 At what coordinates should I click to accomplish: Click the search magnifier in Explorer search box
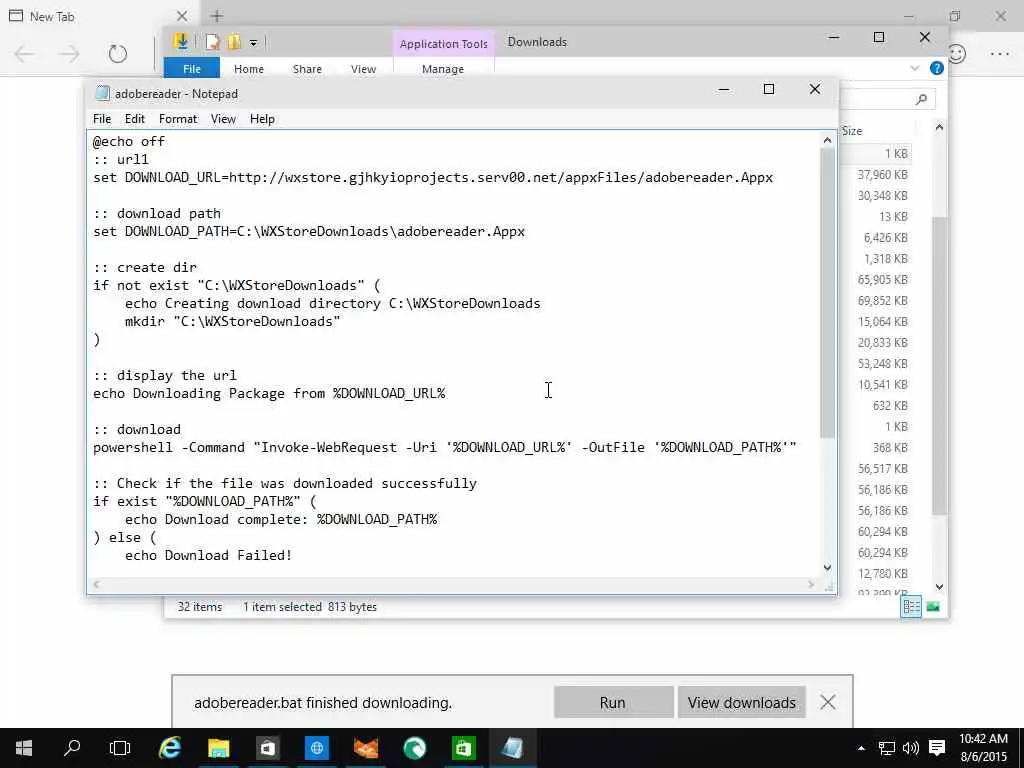point(921,99)
